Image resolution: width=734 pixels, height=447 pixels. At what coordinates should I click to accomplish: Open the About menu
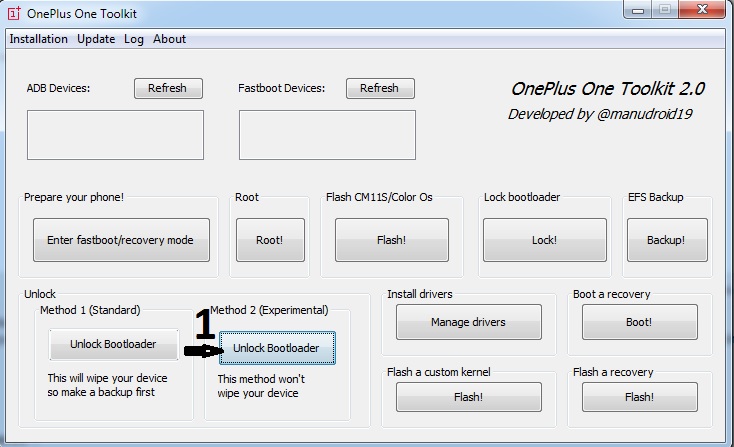[169, 39]
